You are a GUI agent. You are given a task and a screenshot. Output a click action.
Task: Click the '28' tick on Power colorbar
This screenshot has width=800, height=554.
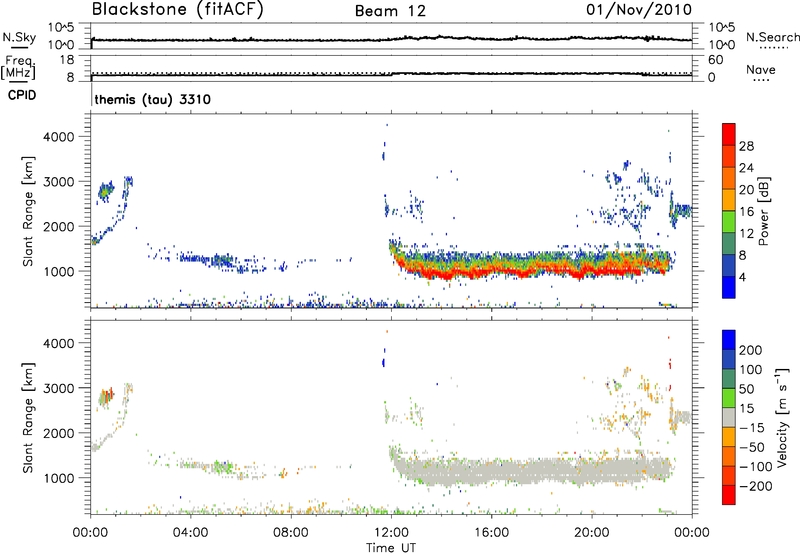pos(746,146)
